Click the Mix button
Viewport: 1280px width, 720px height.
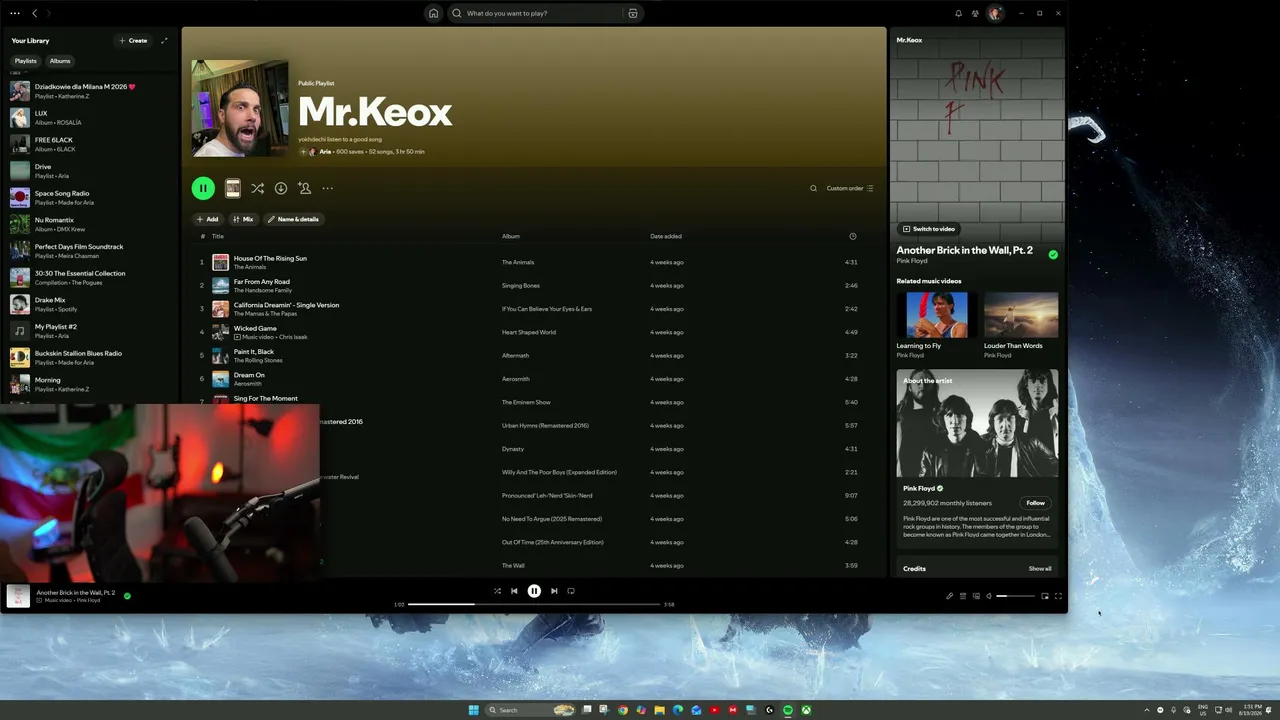point(243,219)
